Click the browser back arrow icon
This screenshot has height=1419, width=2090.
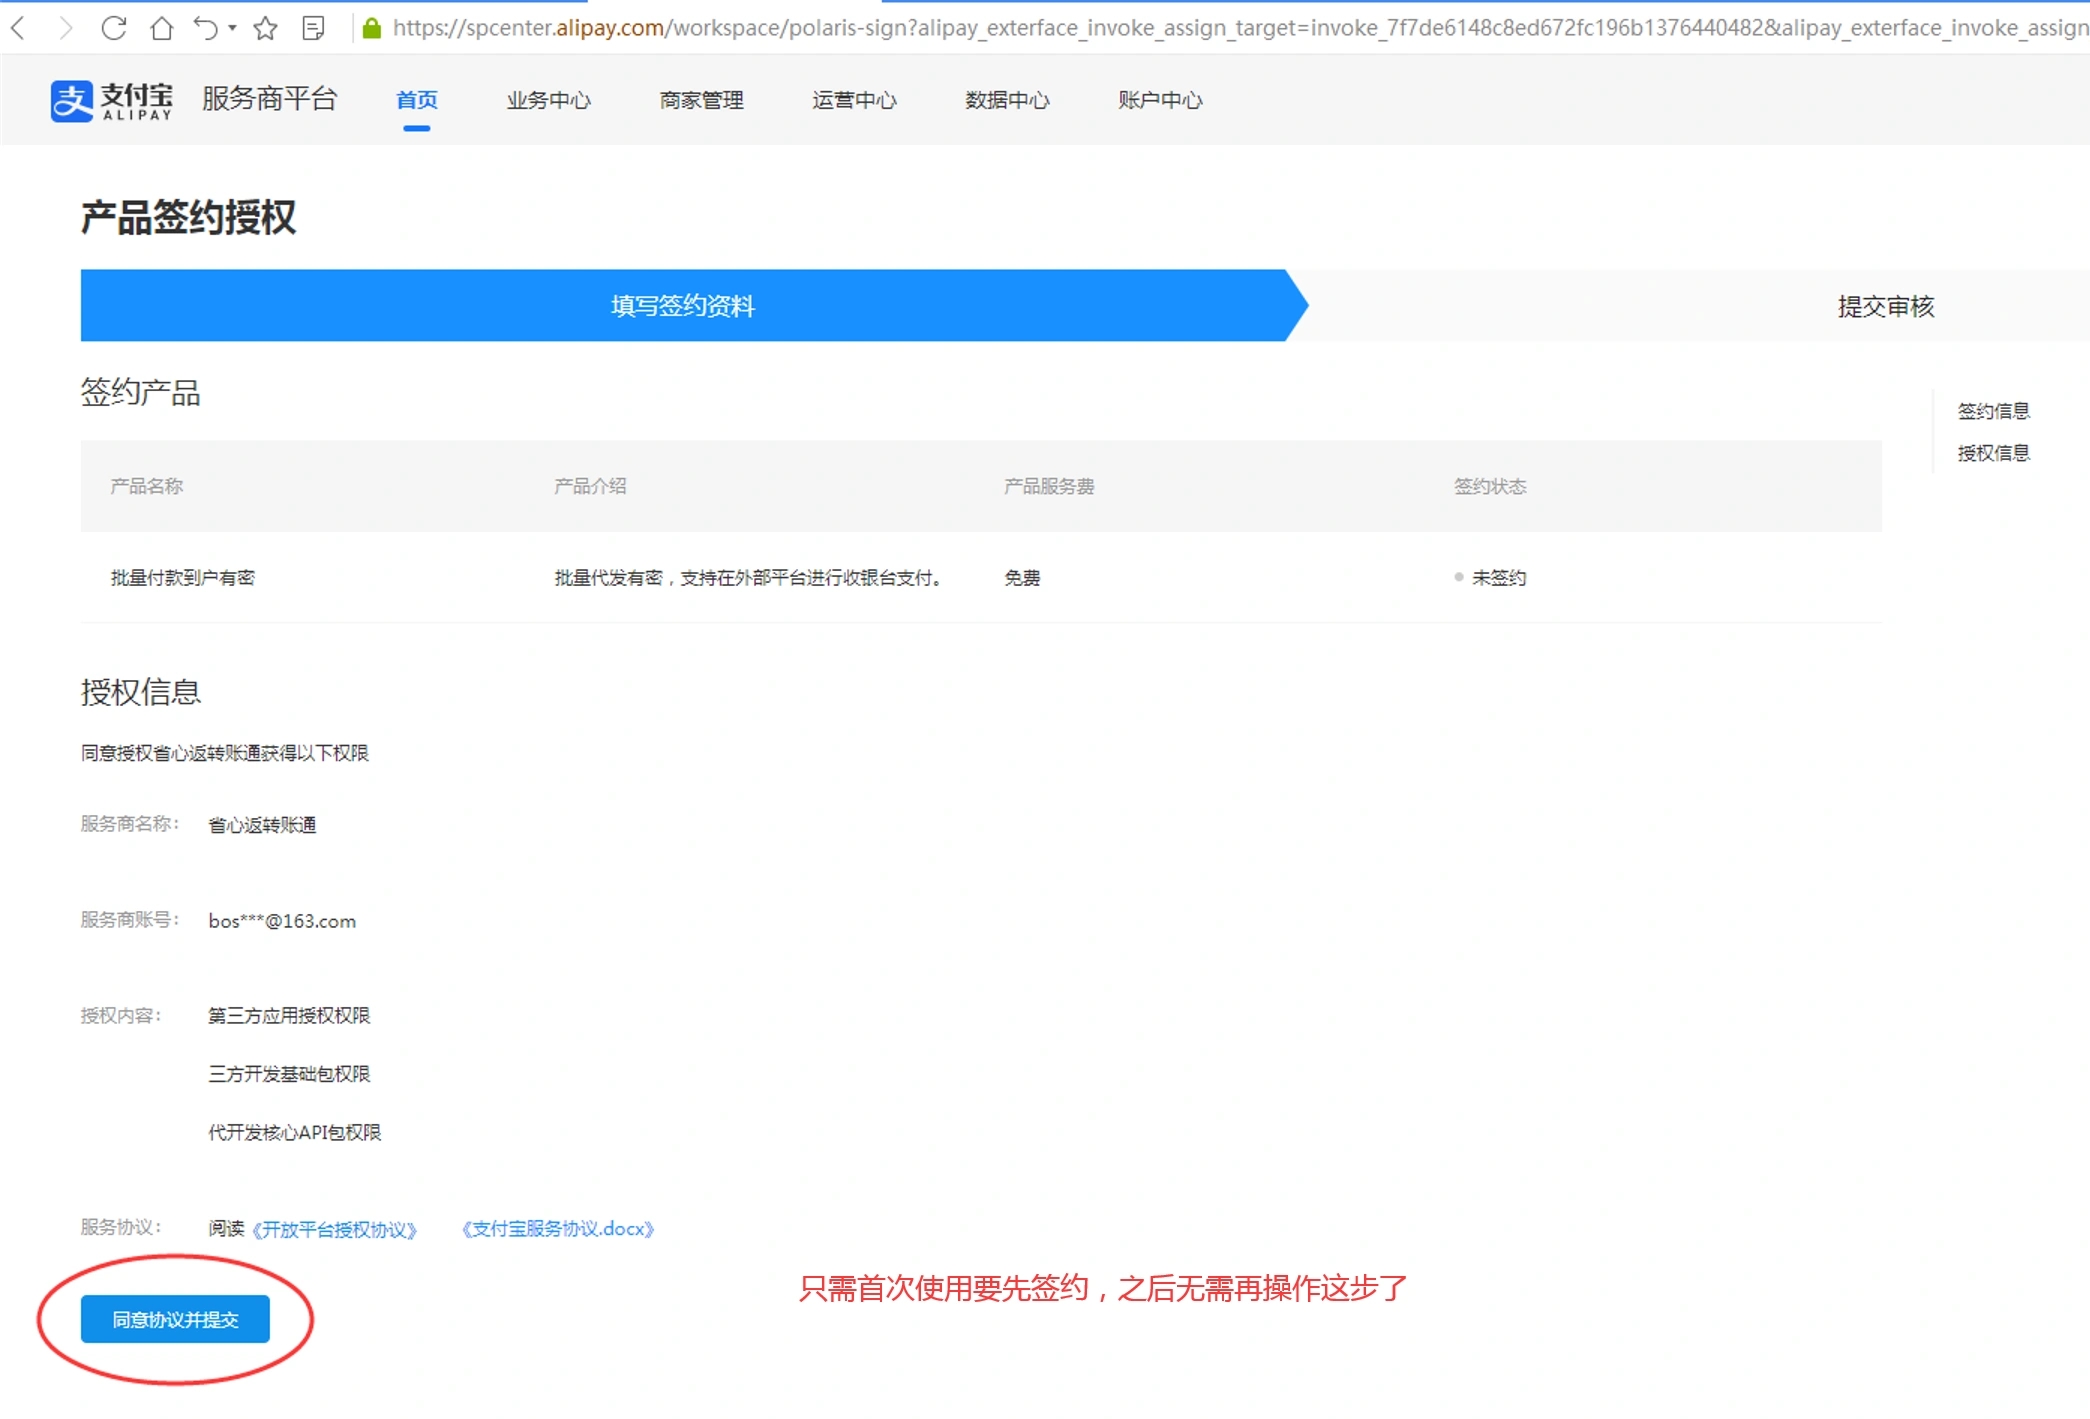coord(18,28)
